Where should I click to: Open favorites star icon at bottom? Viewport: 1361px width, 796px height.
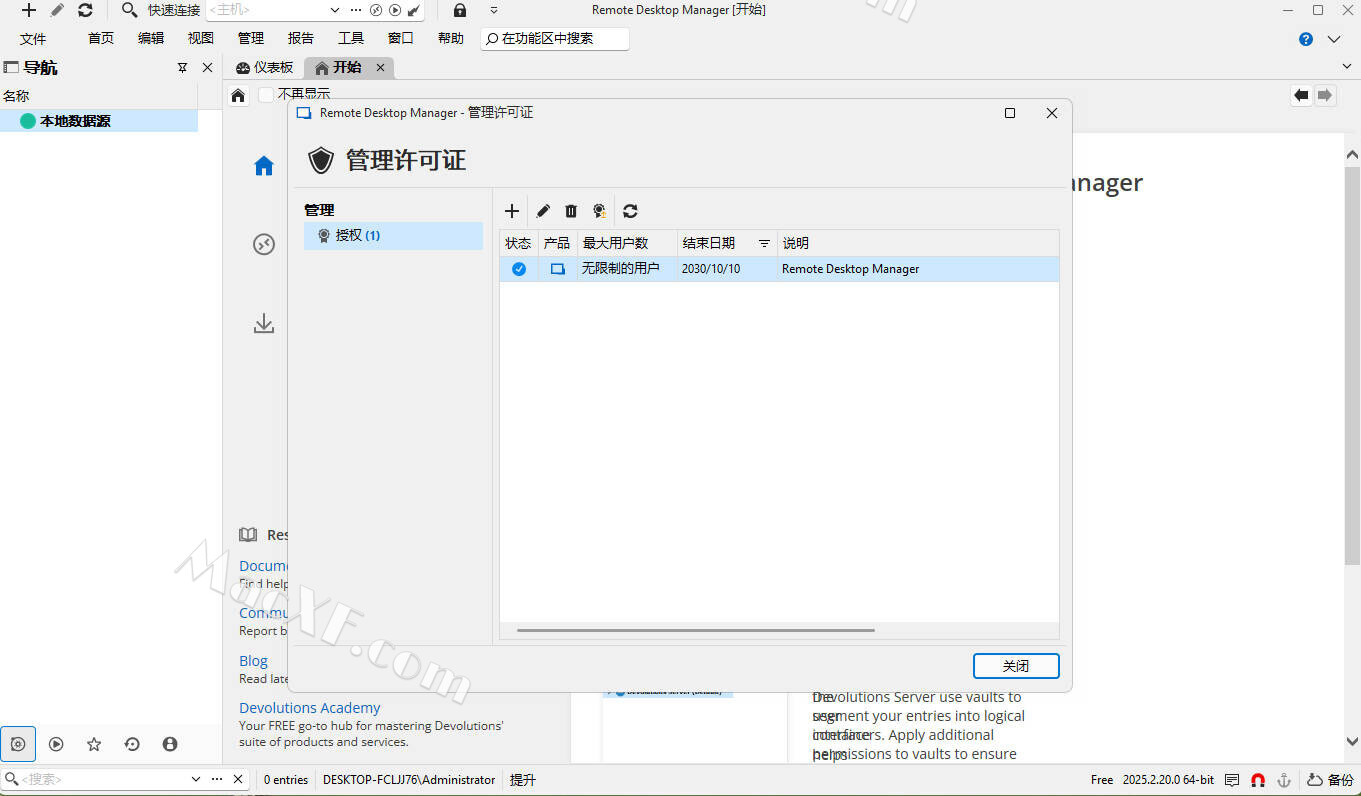click(94, 744)
